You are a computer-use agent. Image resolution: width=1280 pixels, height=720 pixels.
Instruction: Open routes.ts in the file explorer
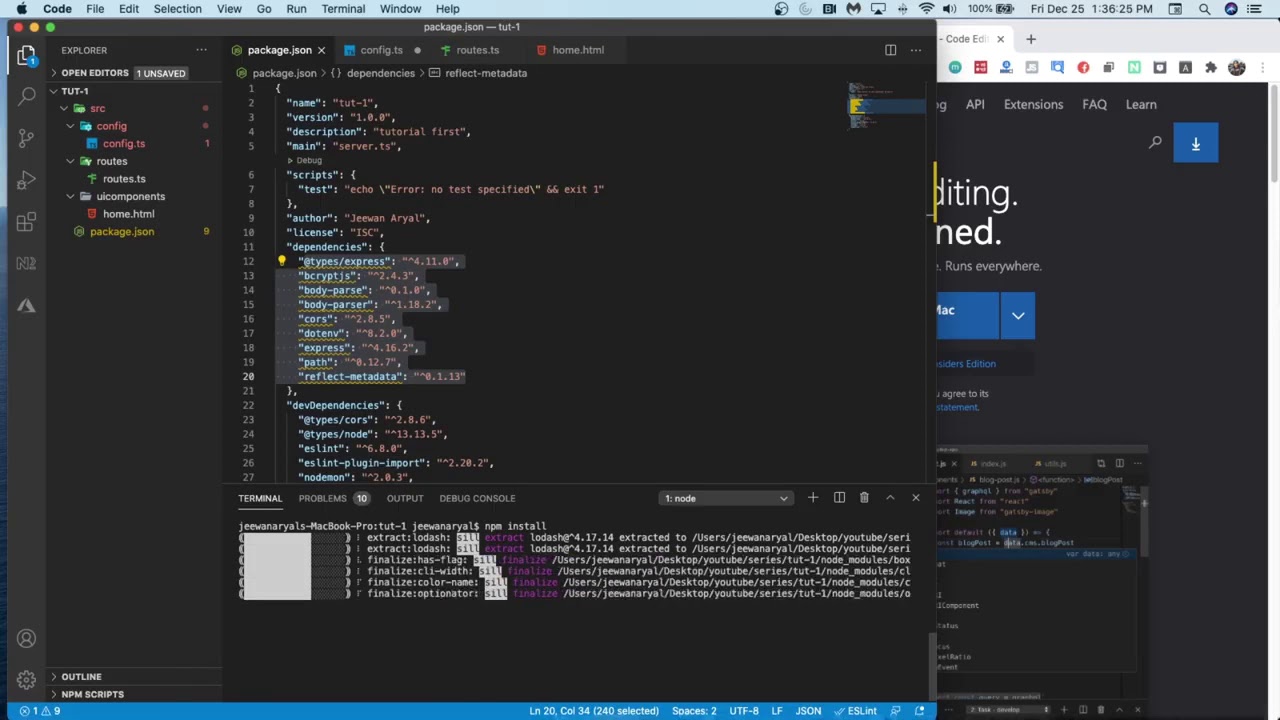coord(123,179)
